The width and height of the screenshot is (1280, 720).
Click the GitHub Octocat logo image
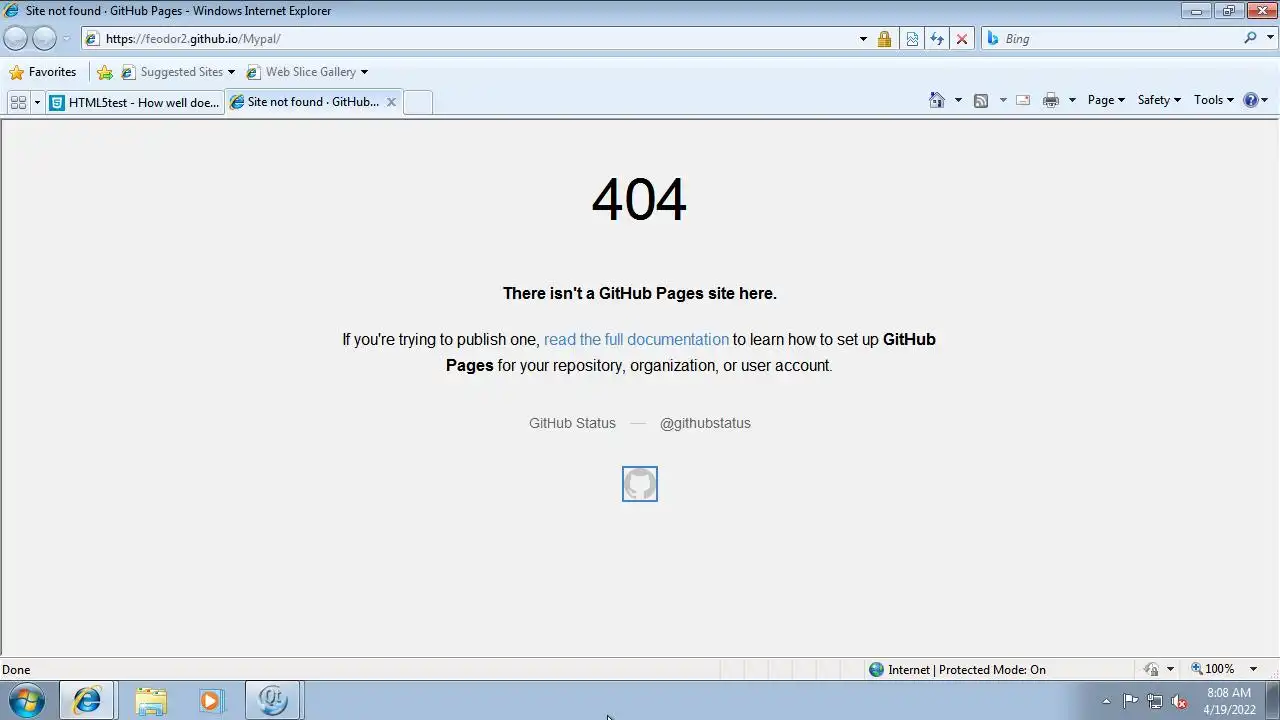coord(640,484)
